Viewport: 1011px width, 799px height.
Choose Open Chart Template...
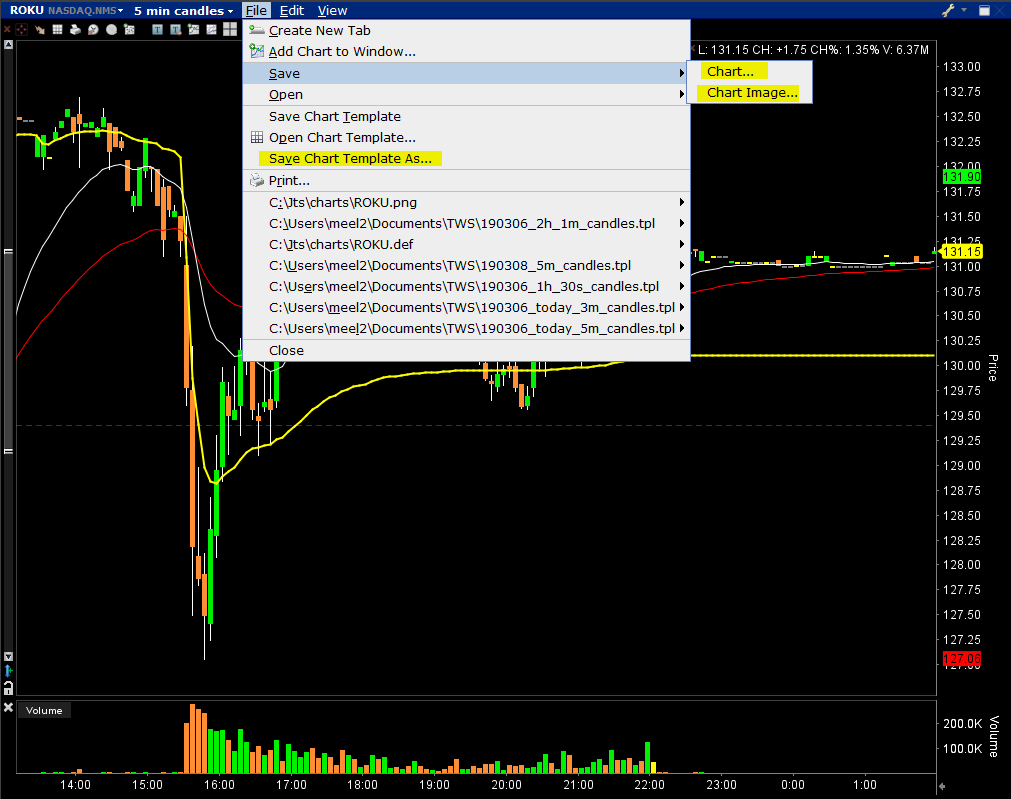tap(466, 137)
